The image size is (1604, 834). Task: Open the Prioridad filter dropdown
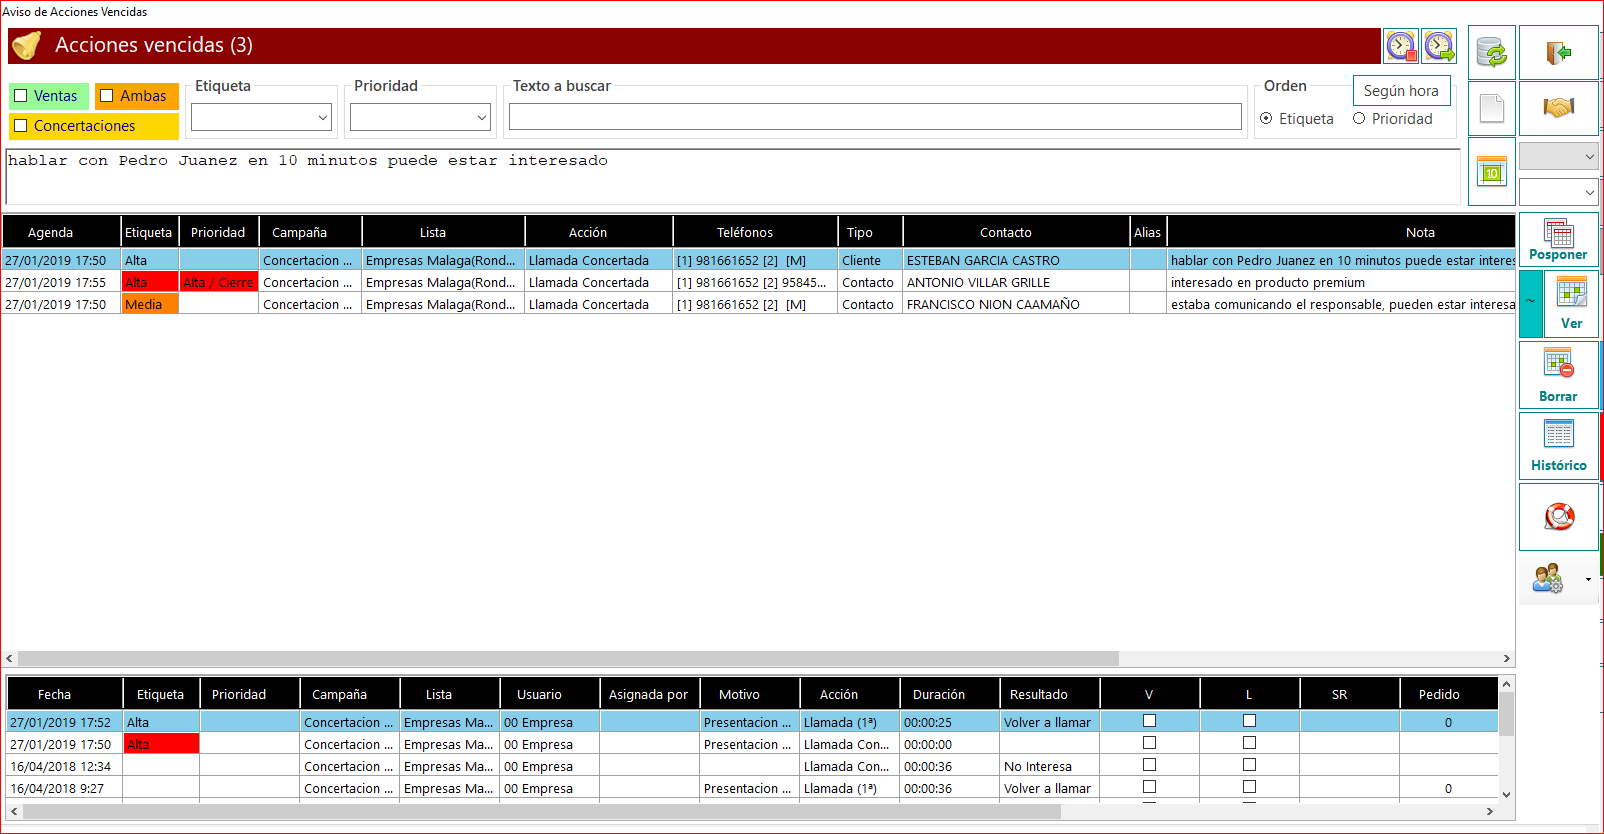(x=420, y=118)
